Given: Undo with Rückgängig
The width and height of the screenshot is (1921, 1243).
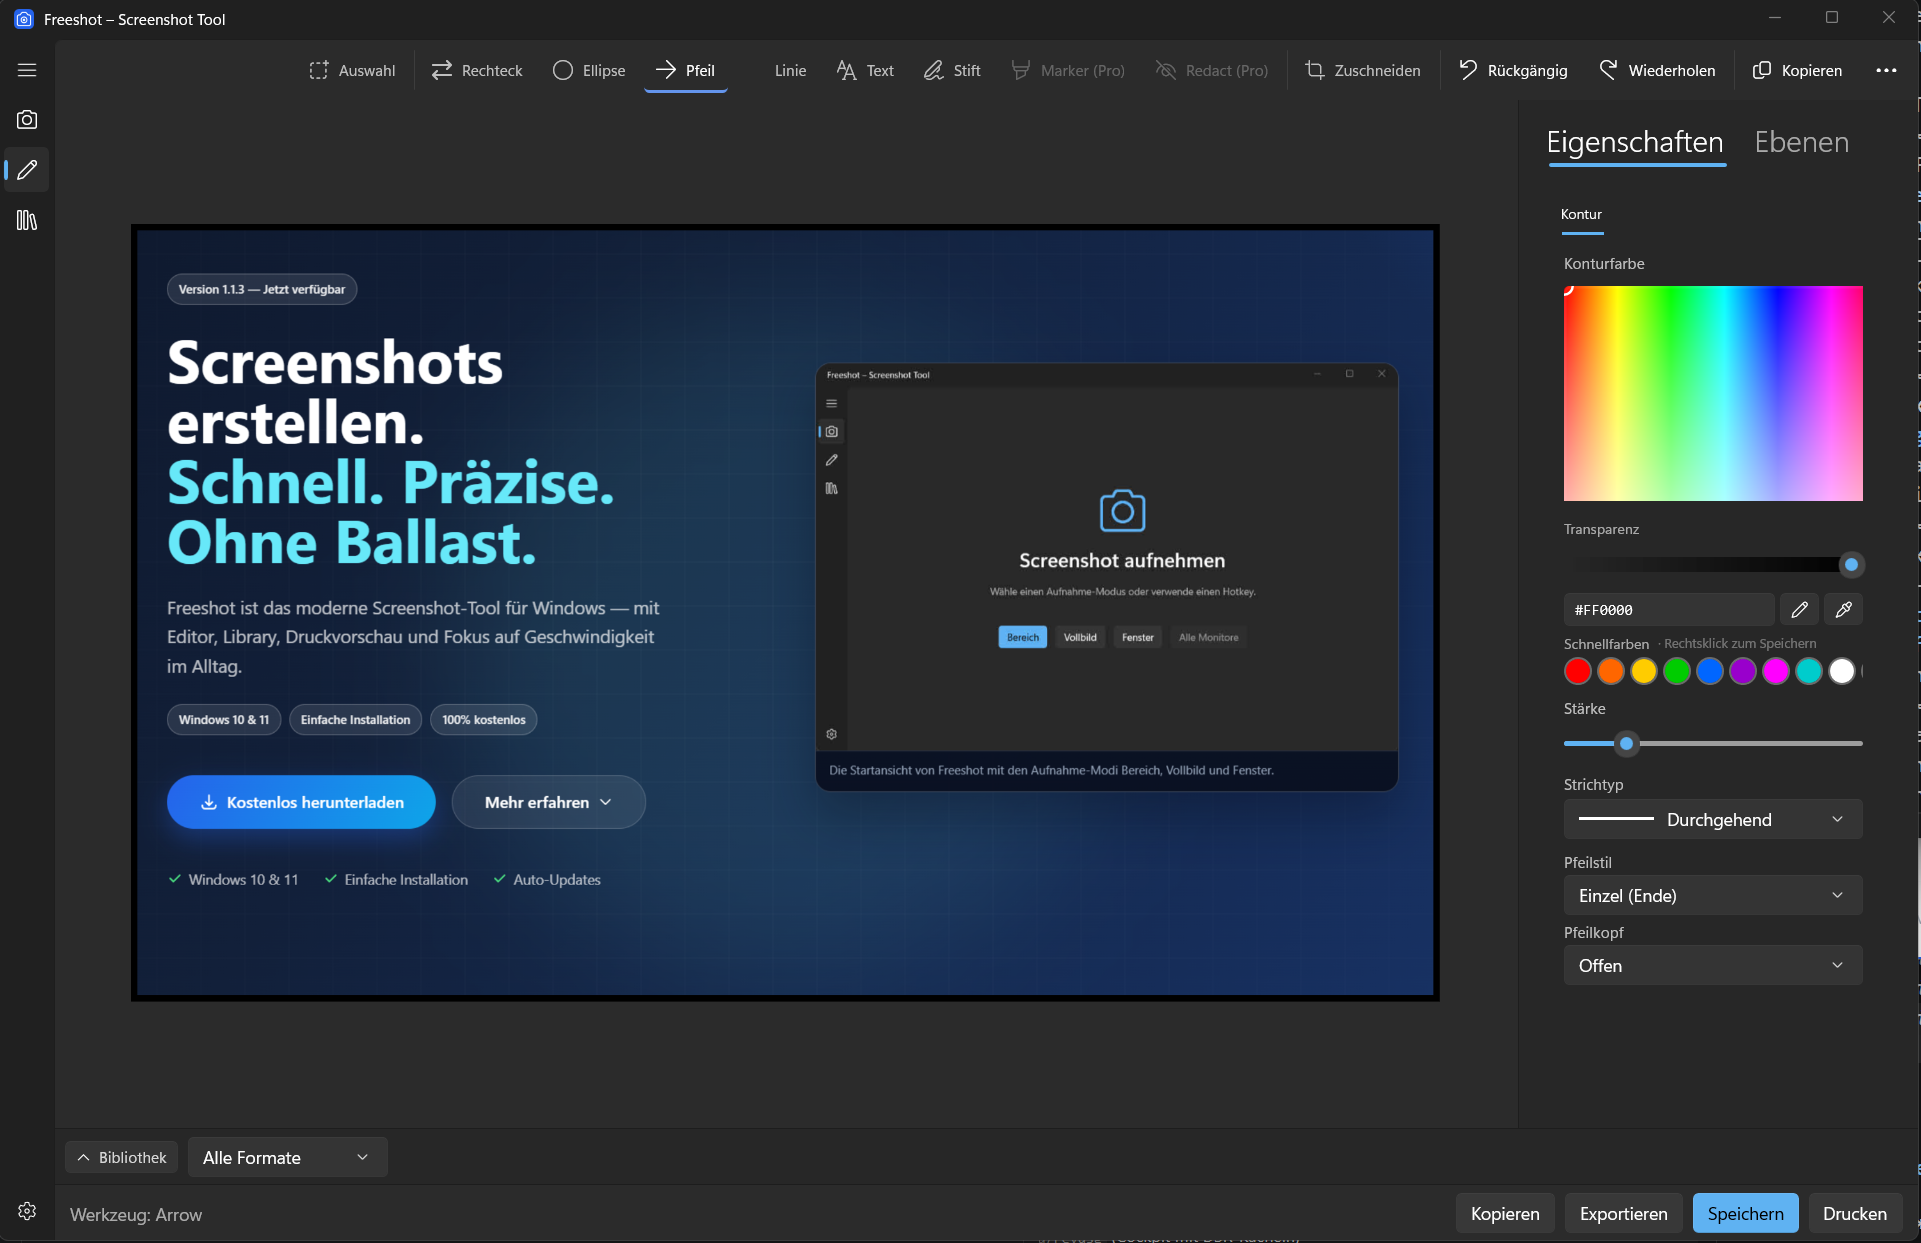Looking at the screenshot, I should 1513,70.
